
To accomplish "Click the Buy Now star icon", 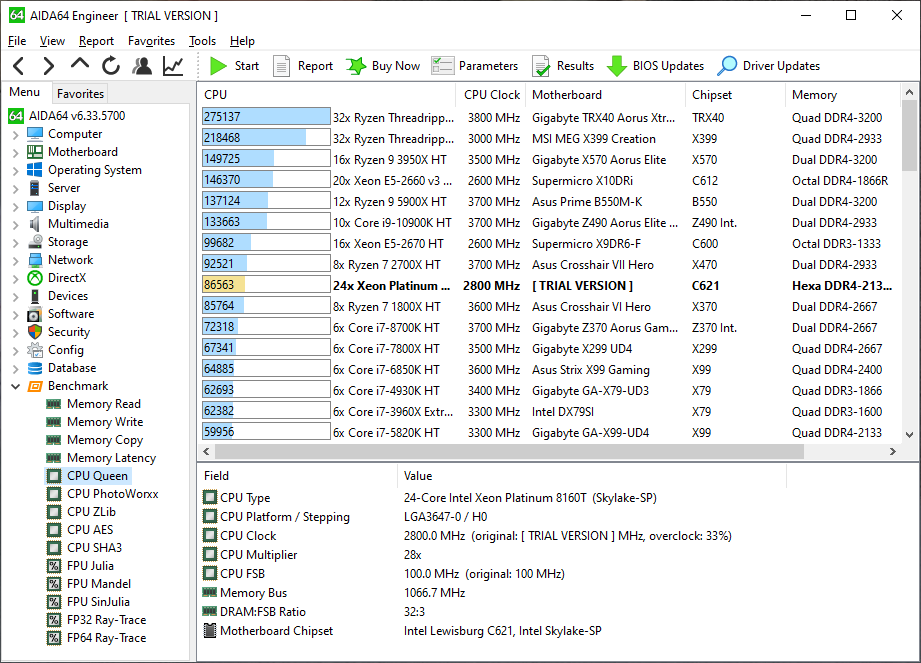I will pyautogui.click(x=356, y=66).
